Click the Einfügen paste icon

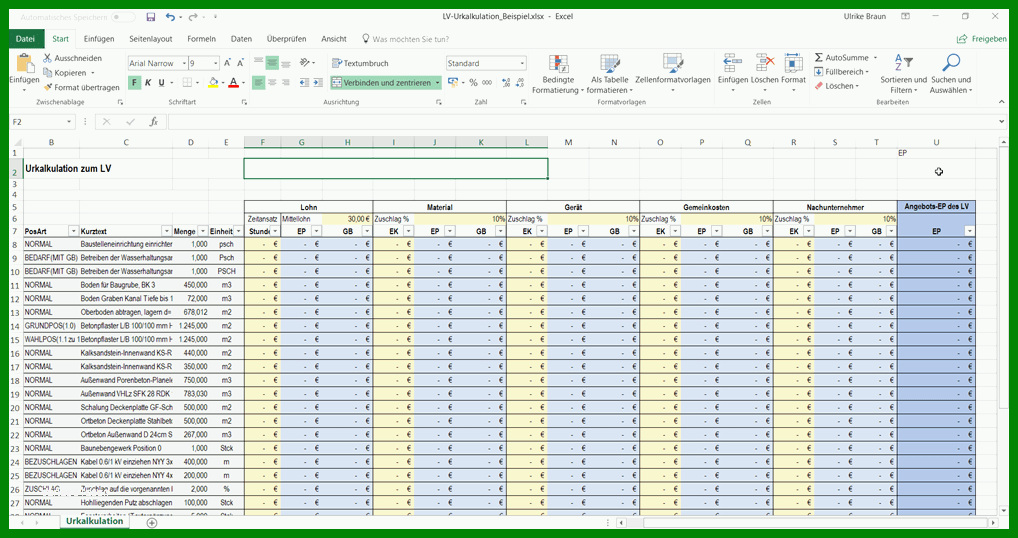(x=24, y=64)
